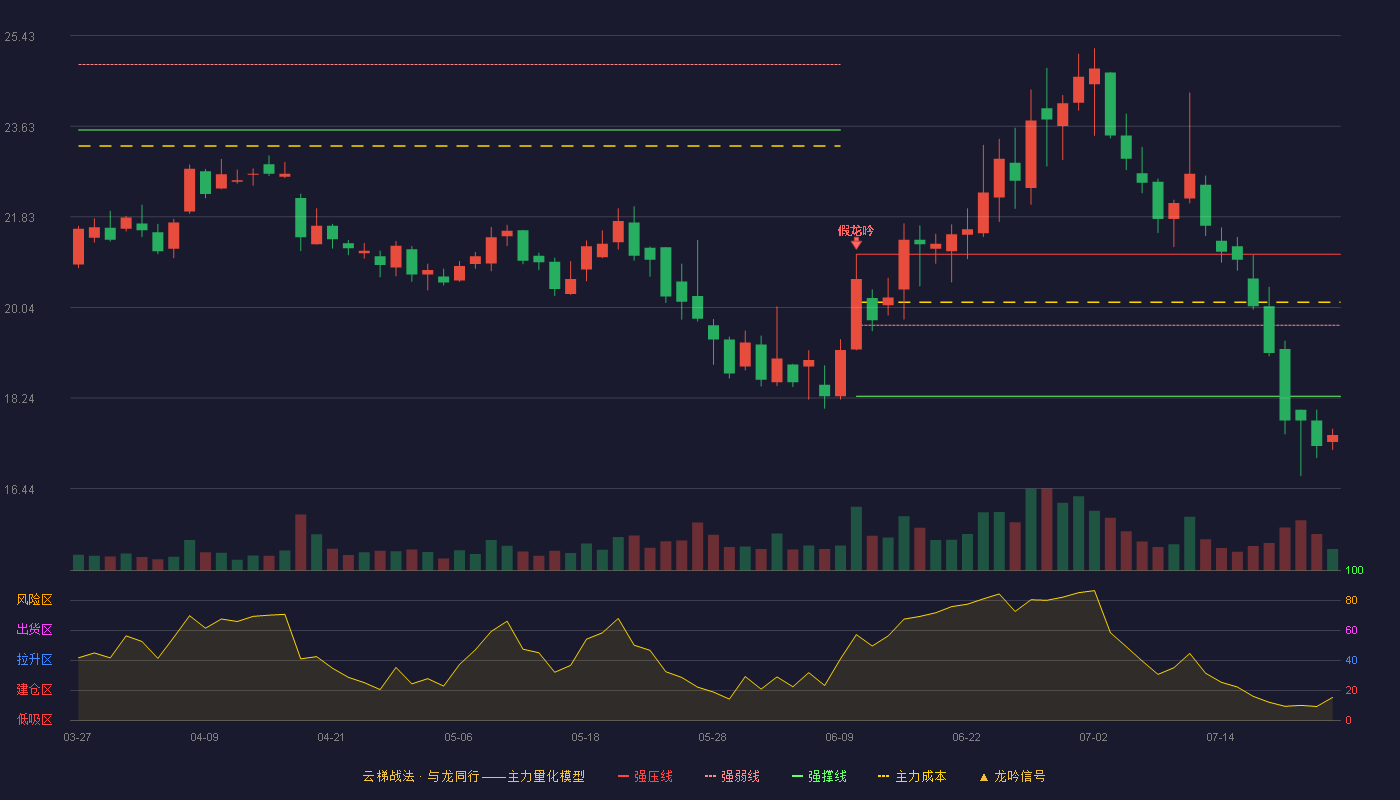Toggle the 主力成本 legend item
The height and width of the screenshot is (800, 1400).
[912, 776]
